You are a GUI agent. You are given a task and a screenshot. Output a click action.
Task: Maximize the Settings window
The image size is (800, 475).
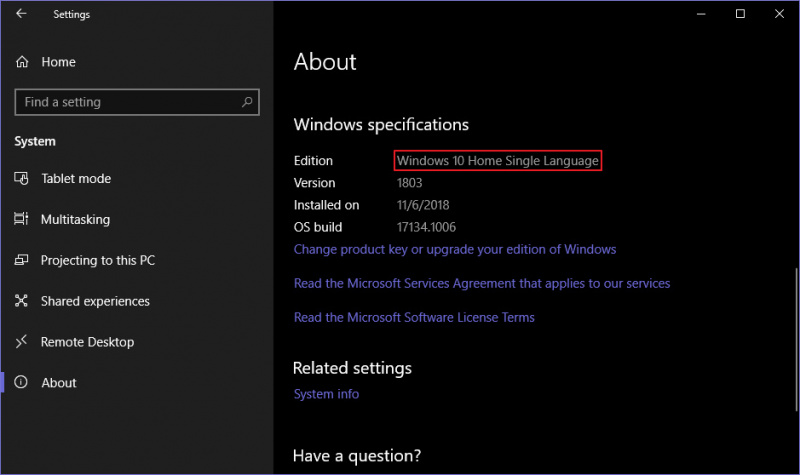point(740,14)
